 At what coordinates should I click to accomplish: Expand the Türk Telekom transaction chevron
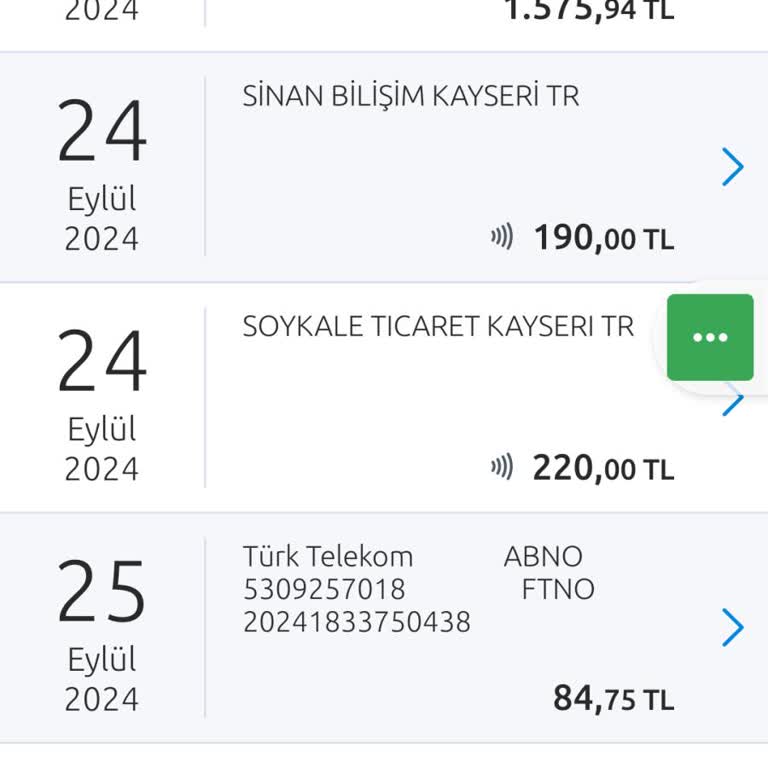tap(733, 627)
